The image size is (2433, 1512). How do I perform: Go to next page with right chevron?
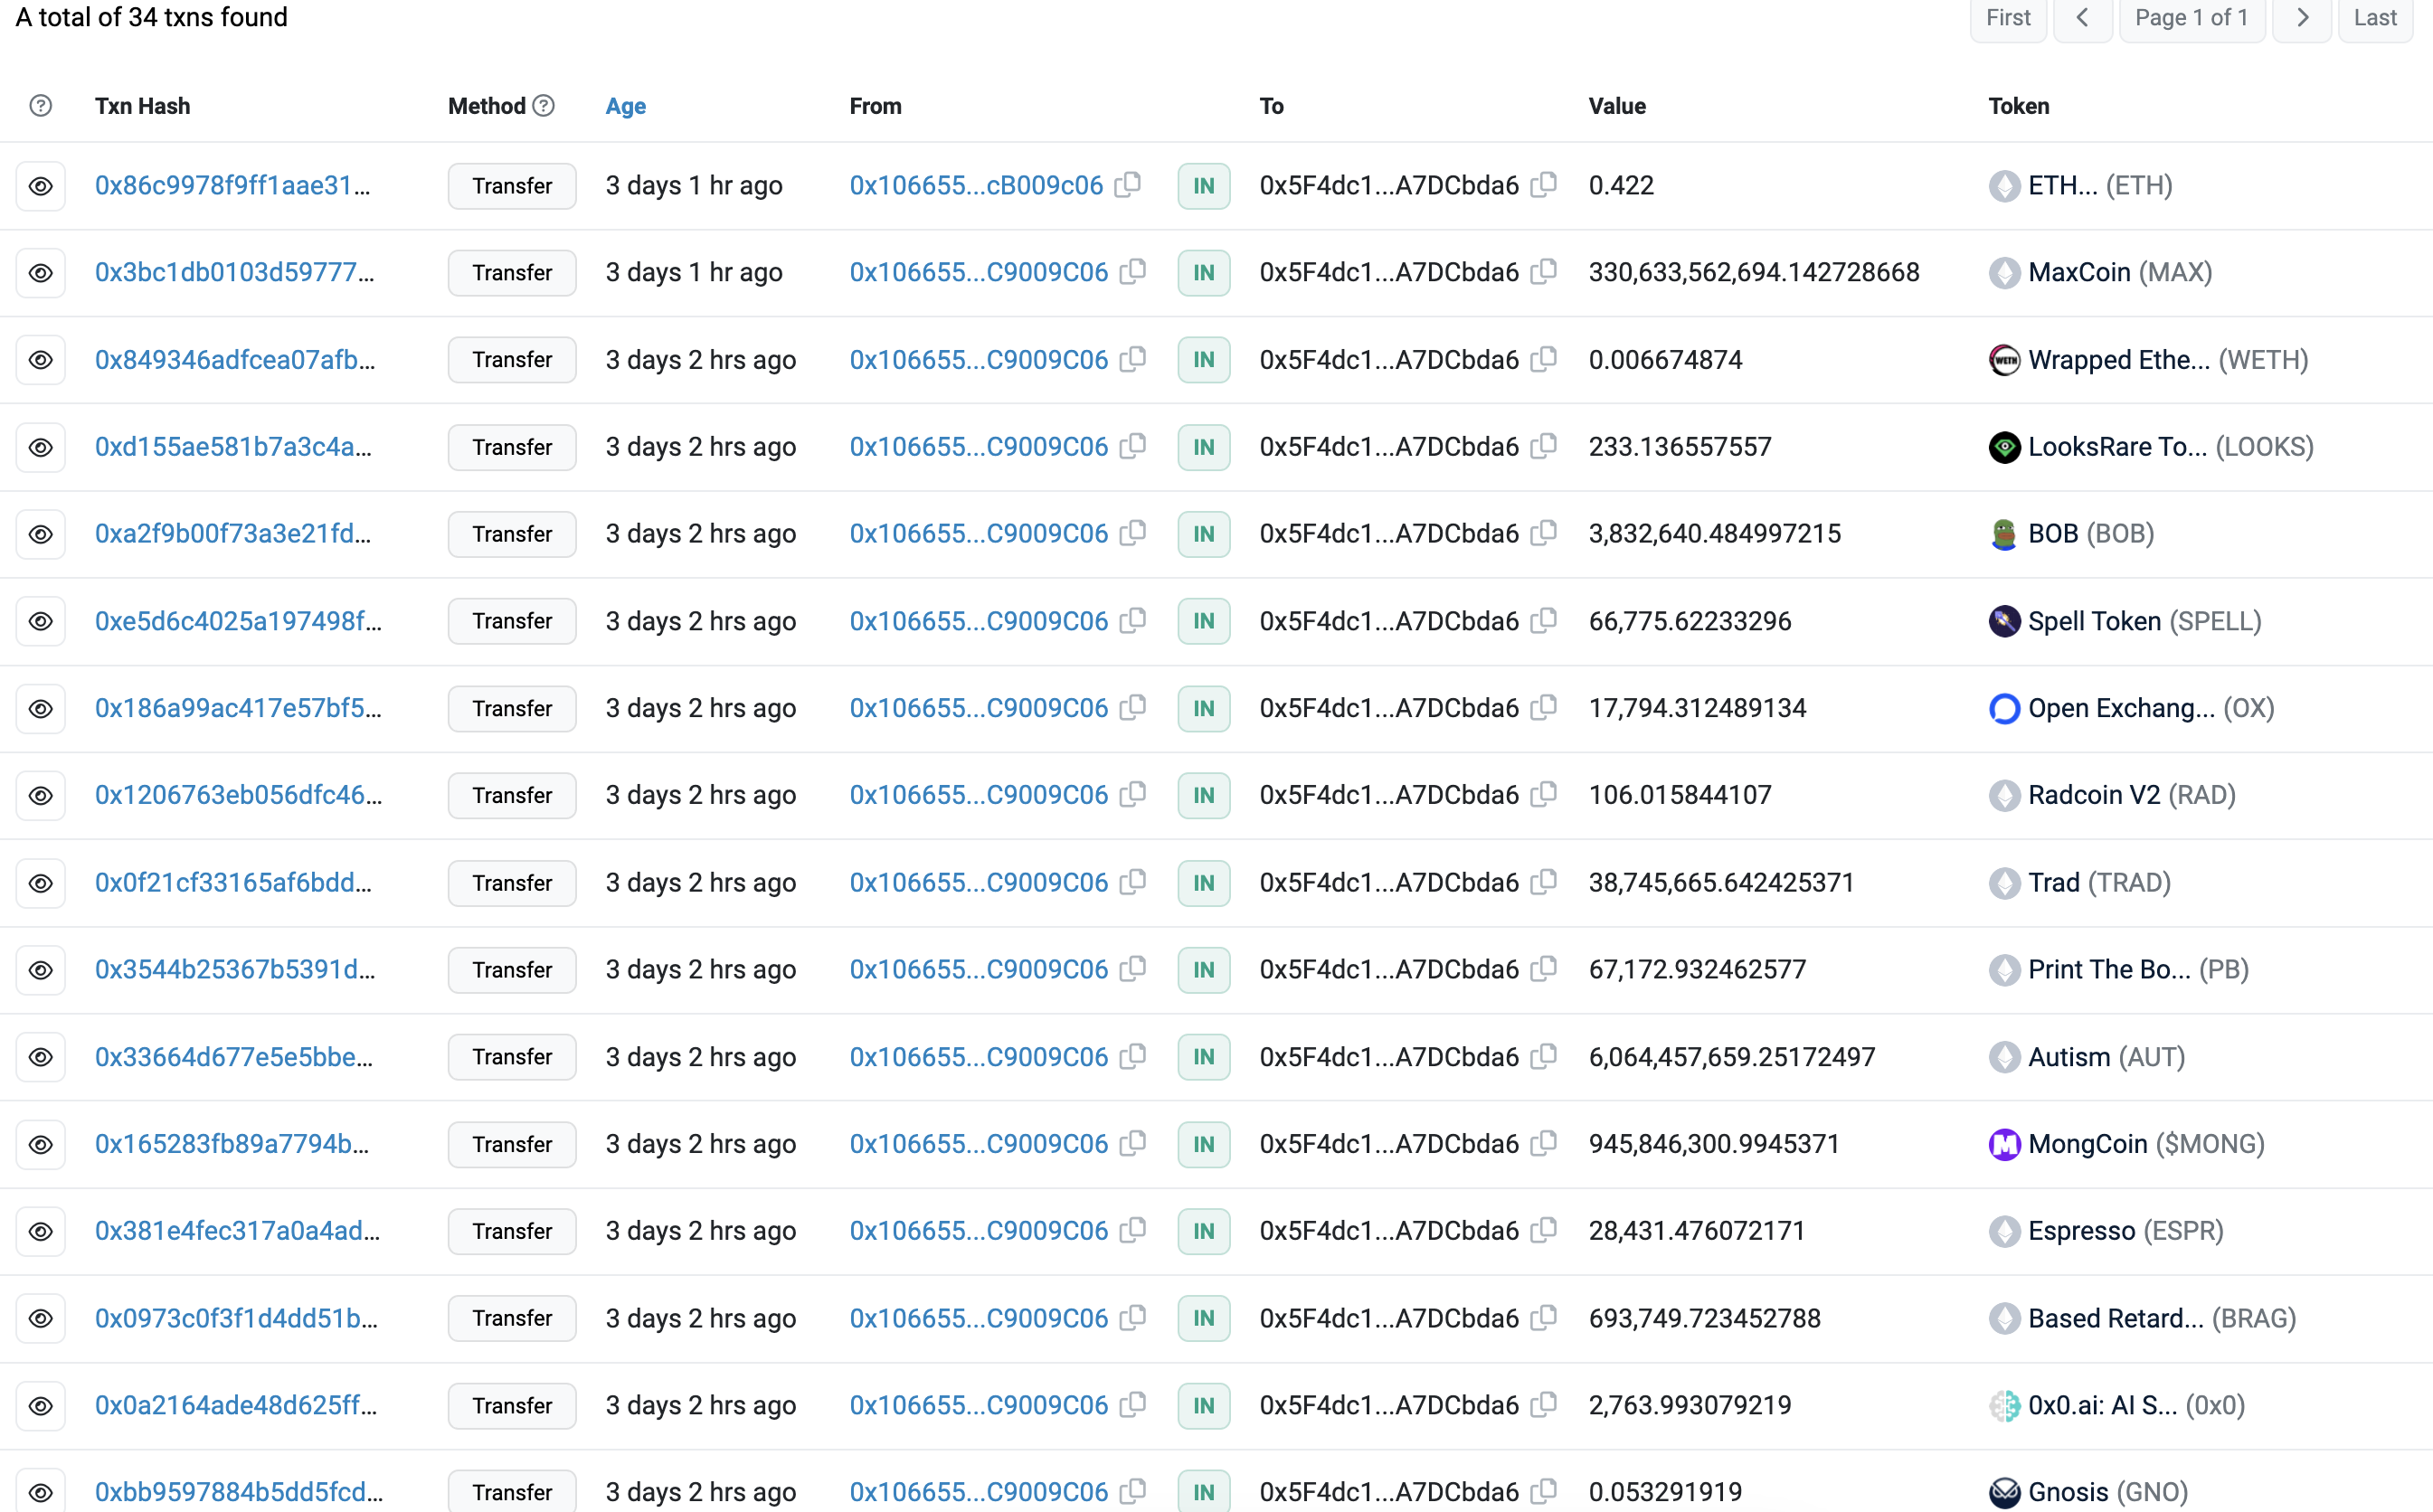(x=2302, y=18)
